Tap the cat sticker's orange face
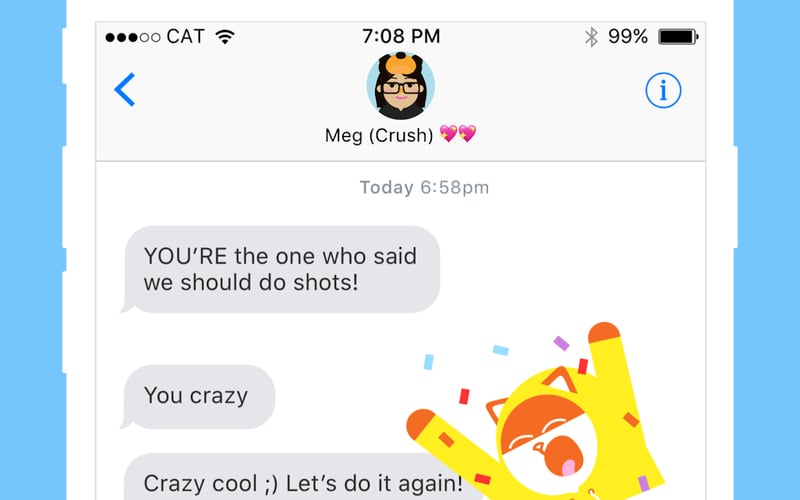The height and width of the screenshot is (500, 800). pyautogui.click(x=542, y=425)
